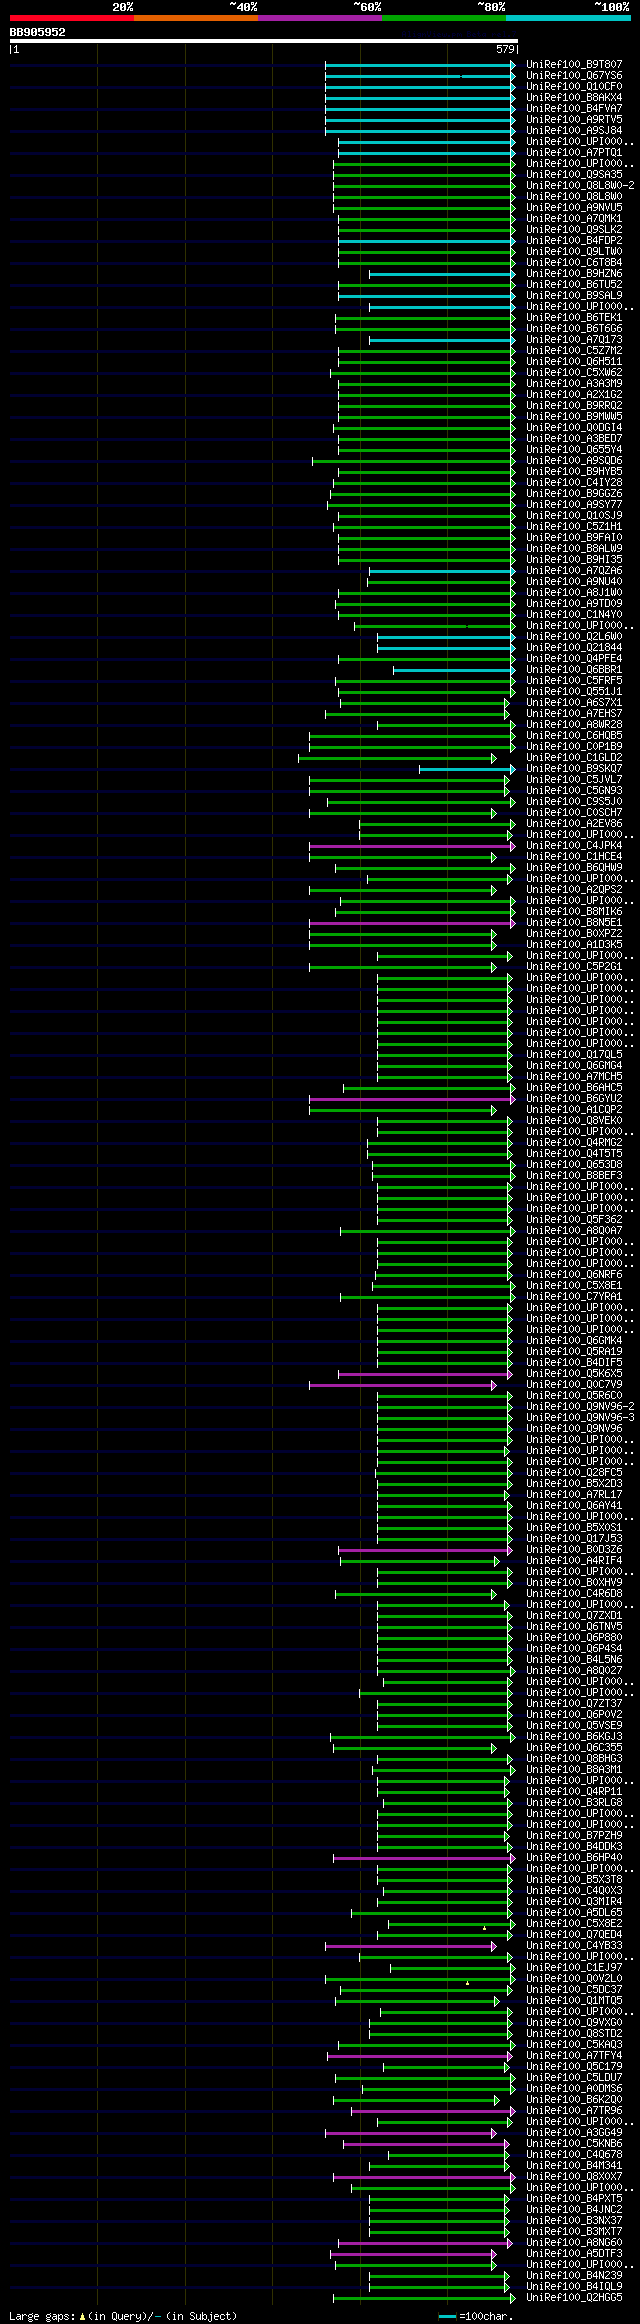Click the purple alignment bar for UniRef100_Q0C7V9

click(402, 1385)
